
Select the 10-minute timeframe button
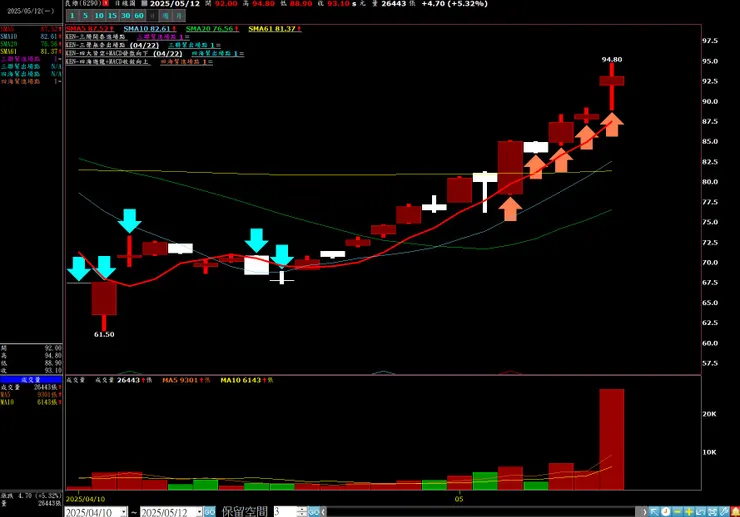click(99, 16)
